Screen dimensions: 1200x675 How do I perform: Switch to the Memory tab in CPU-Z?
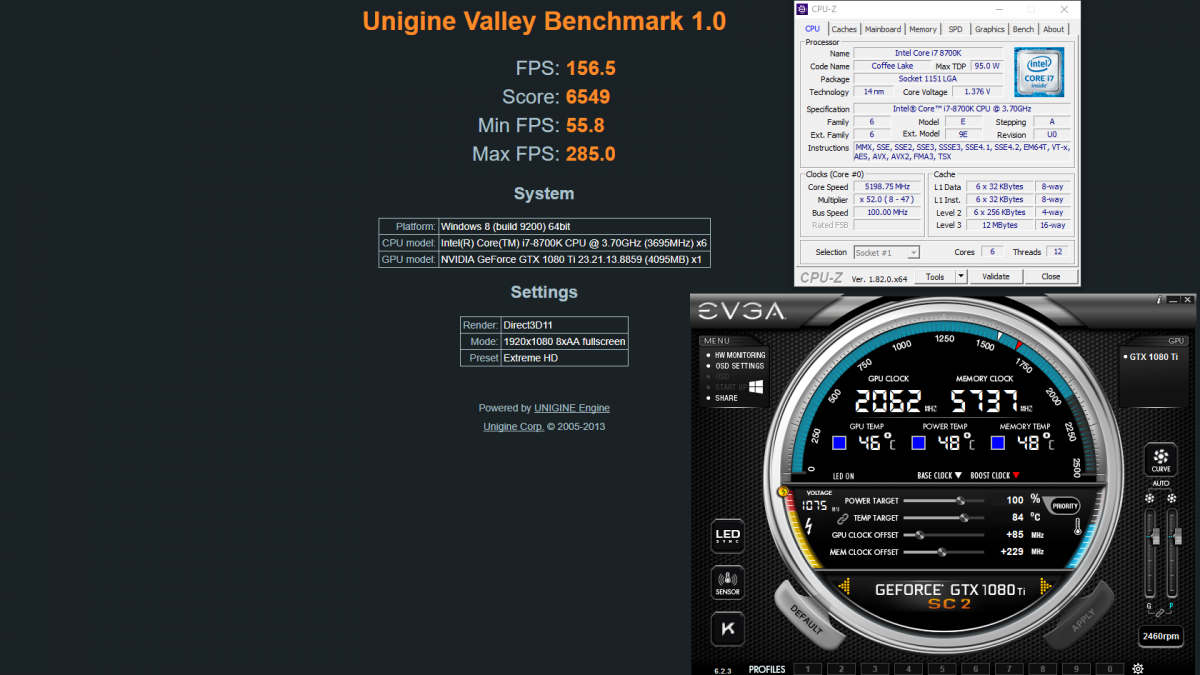(923, 29)
